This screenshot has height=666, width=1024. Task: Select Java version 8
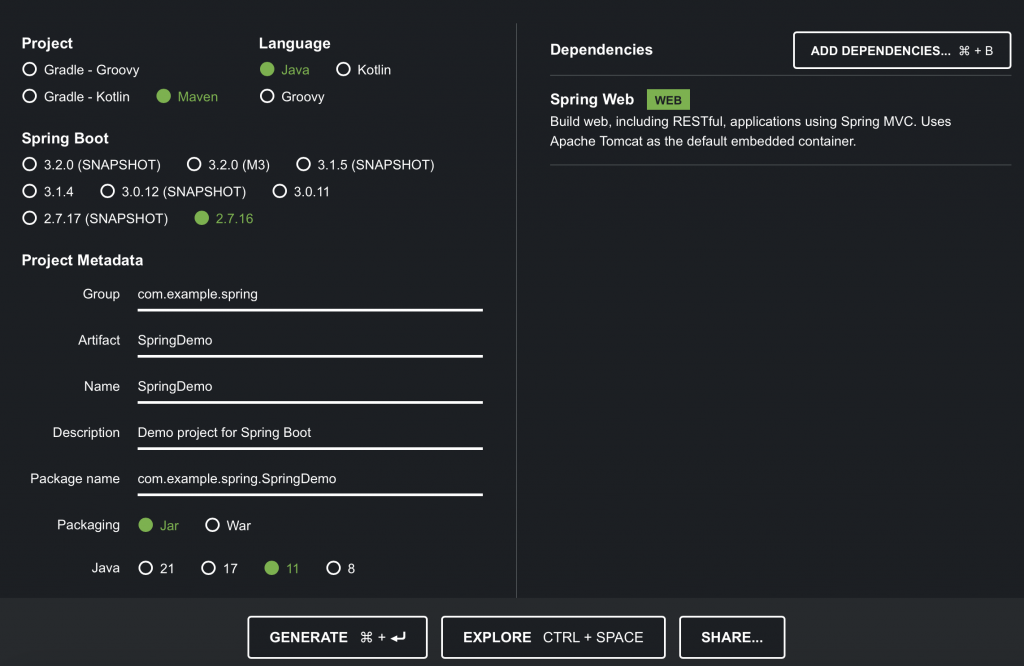click(340, 568)
